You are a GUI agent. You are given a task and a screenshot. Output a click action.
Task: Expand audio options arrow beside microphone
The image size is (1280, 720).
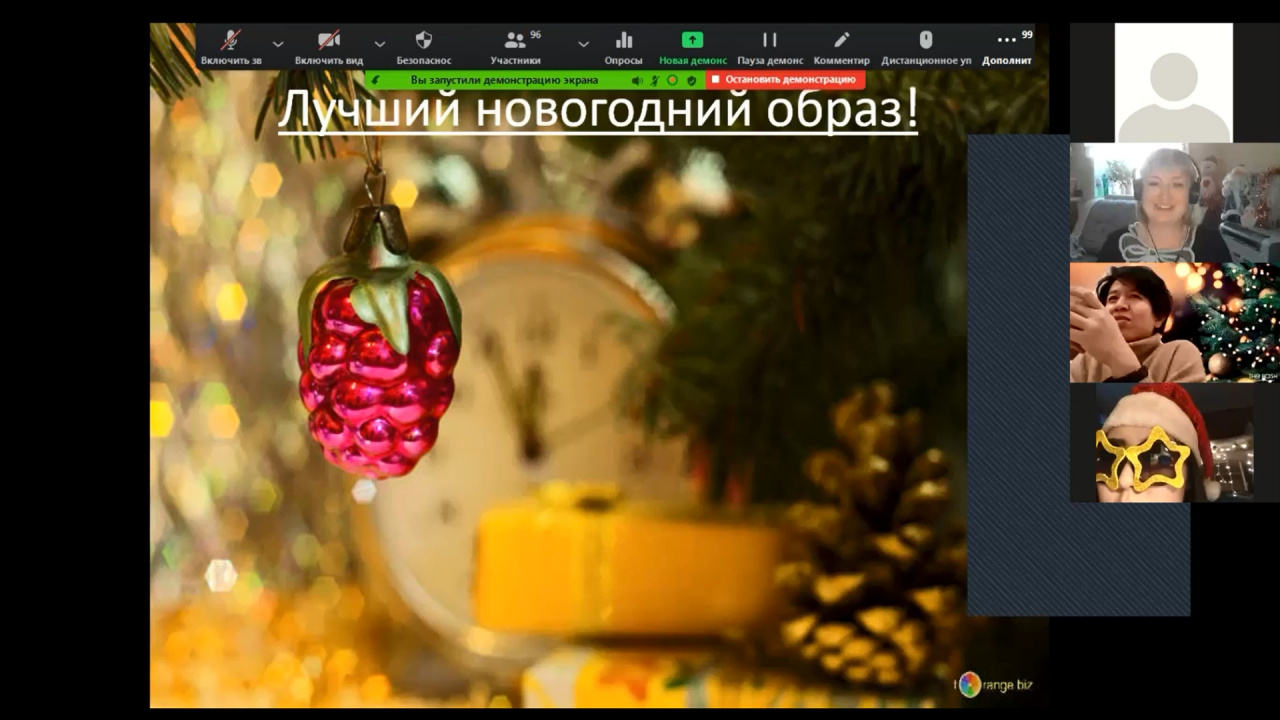coord(278,44)
